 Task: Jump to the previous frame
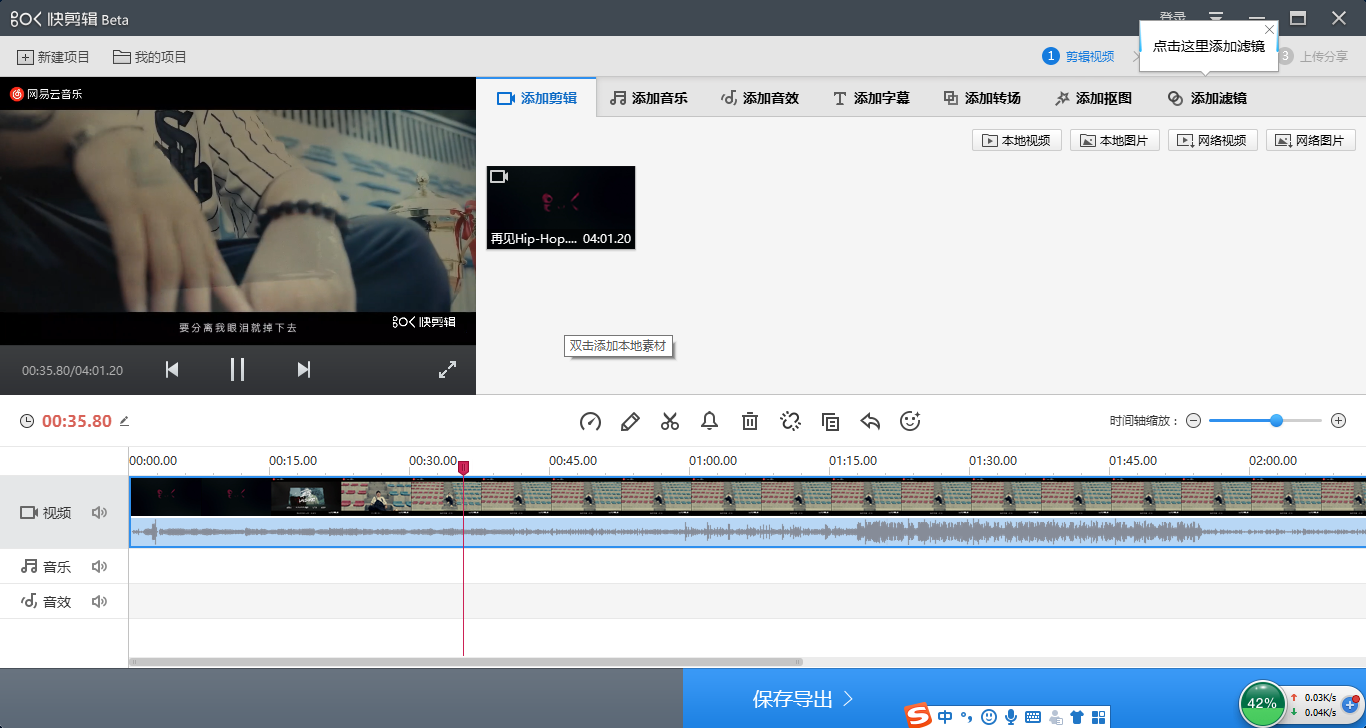point(172,369)
